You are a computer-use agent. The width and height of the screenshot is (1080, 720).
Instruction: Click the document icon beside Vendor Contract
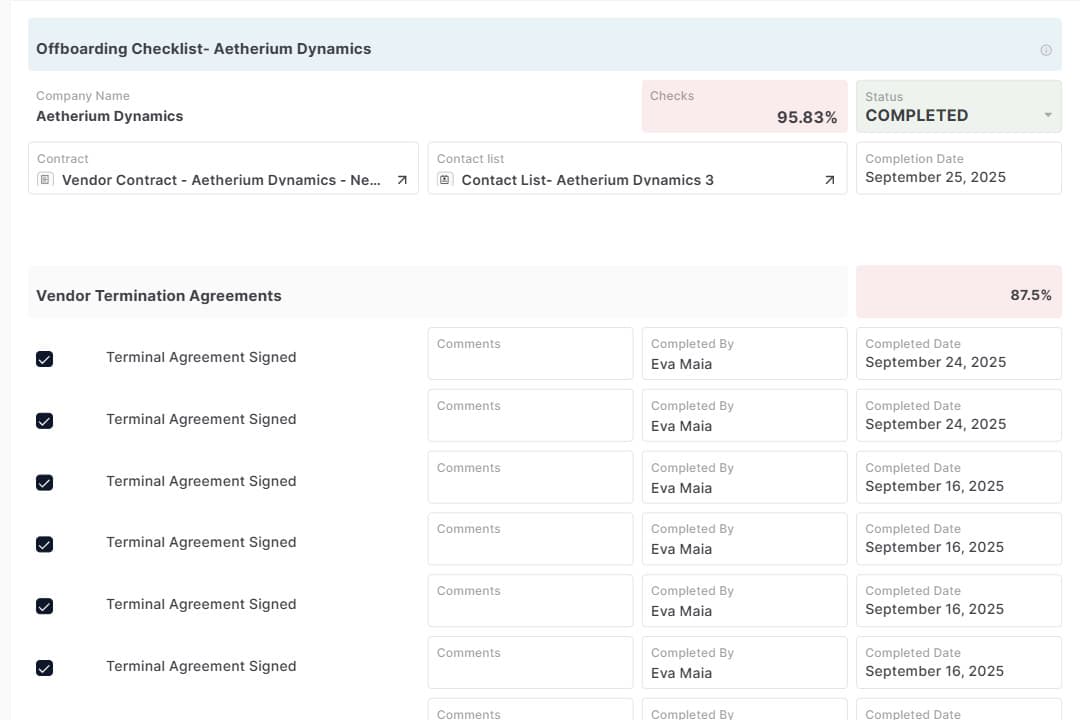(45, 180)
